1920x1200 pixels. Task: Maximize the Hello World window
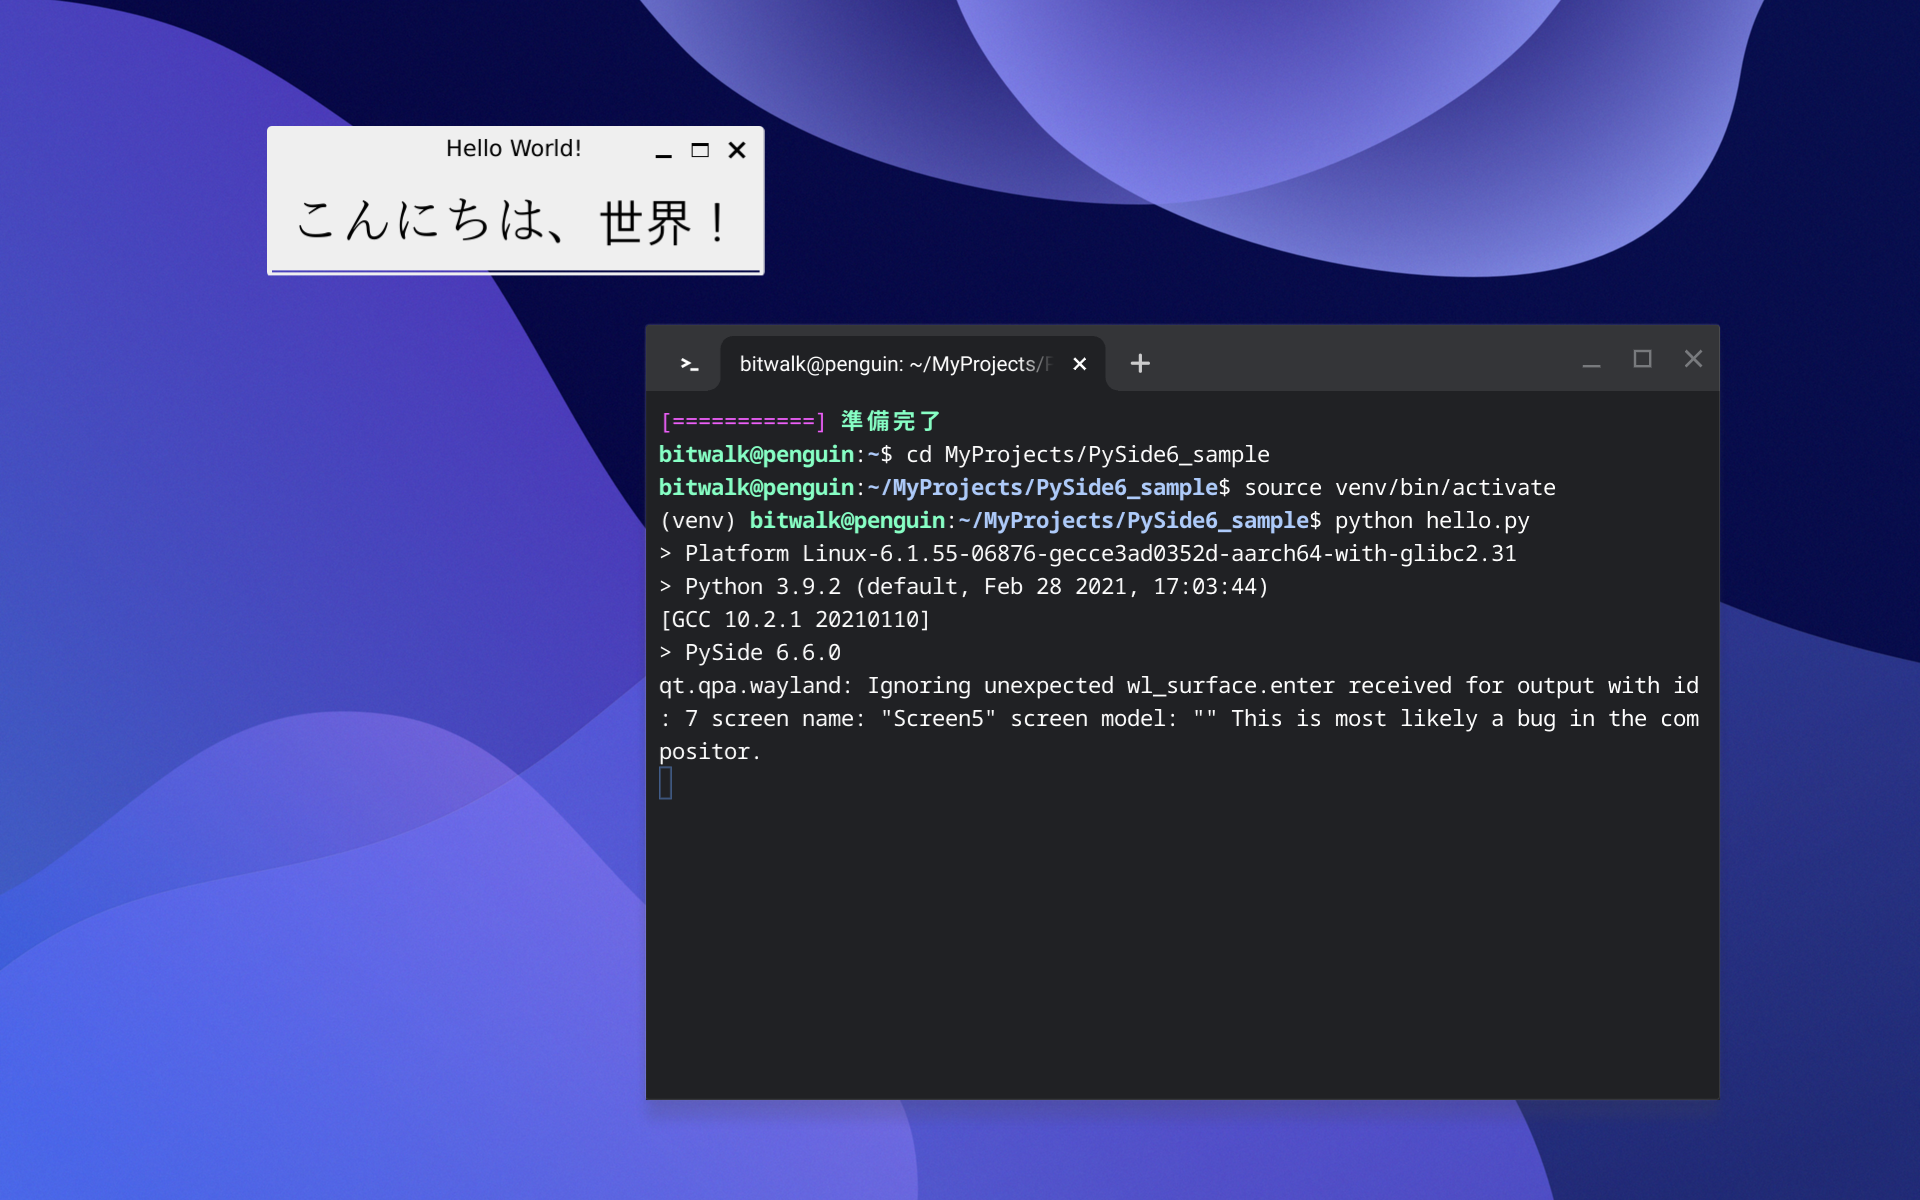(700, 150)
